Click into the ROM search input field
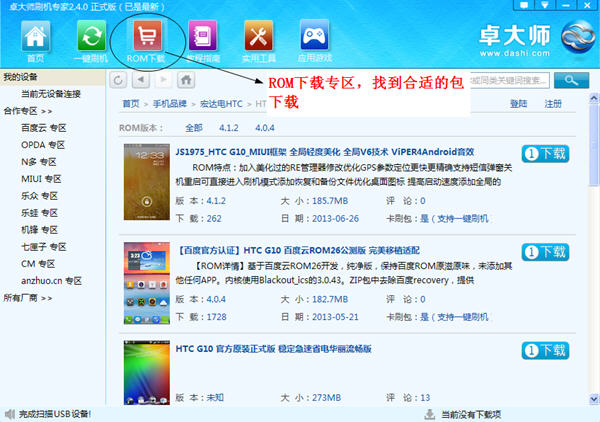The image size is (600, 422). coord(509,80)
